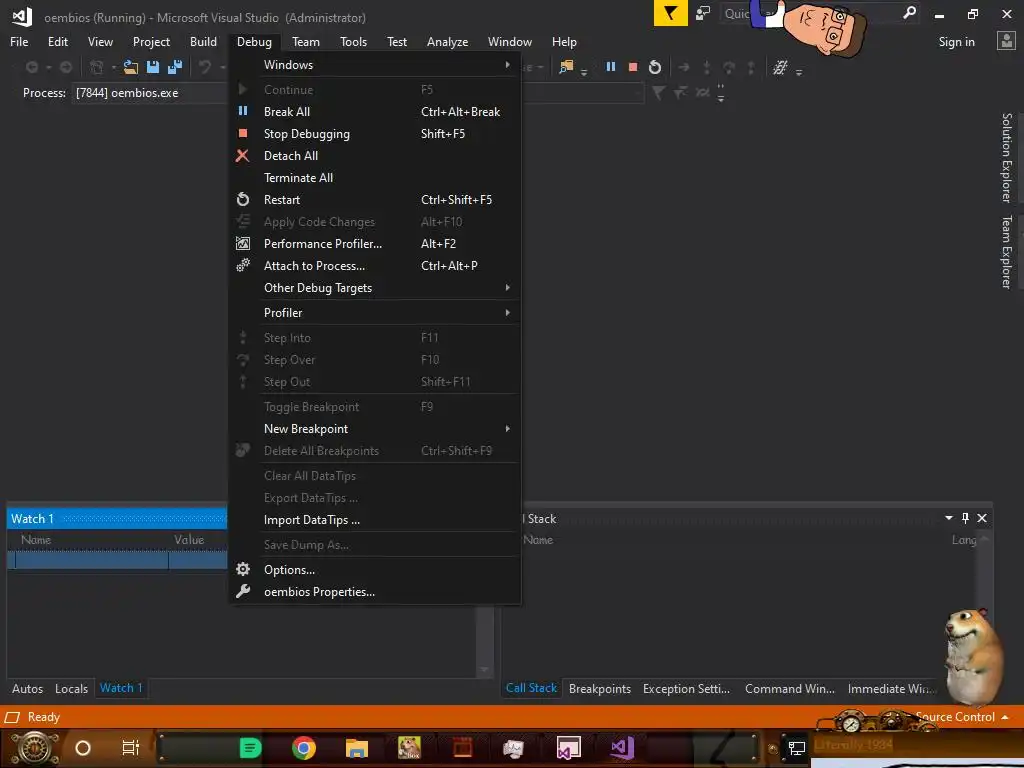Click the Save floppy disk toolbar icon

click(153, 67)
